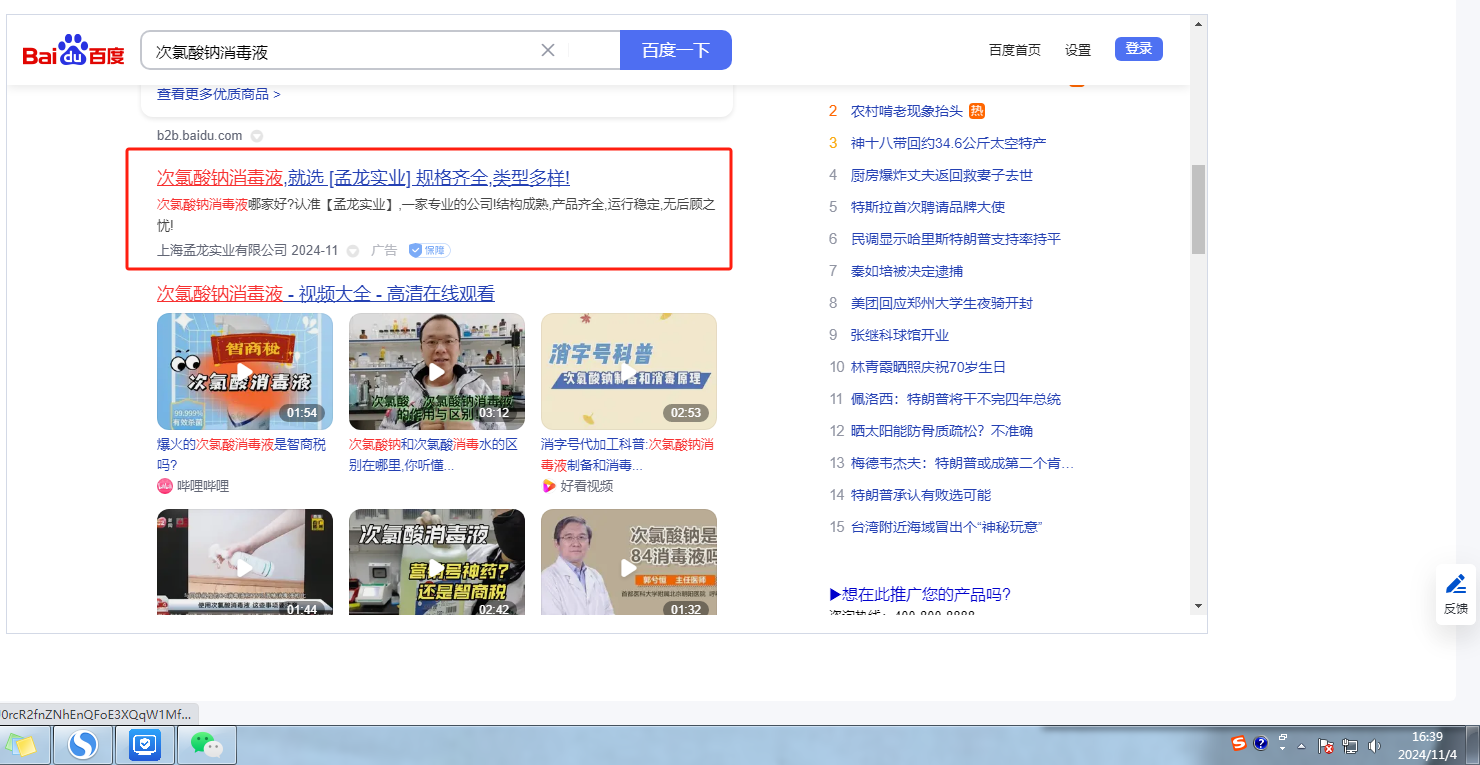Expand dropdown arrow next to b2b.baidu.com
The height and width of the screenshot is (765, 1480).
pyautogui.click(x=257, y=136)
